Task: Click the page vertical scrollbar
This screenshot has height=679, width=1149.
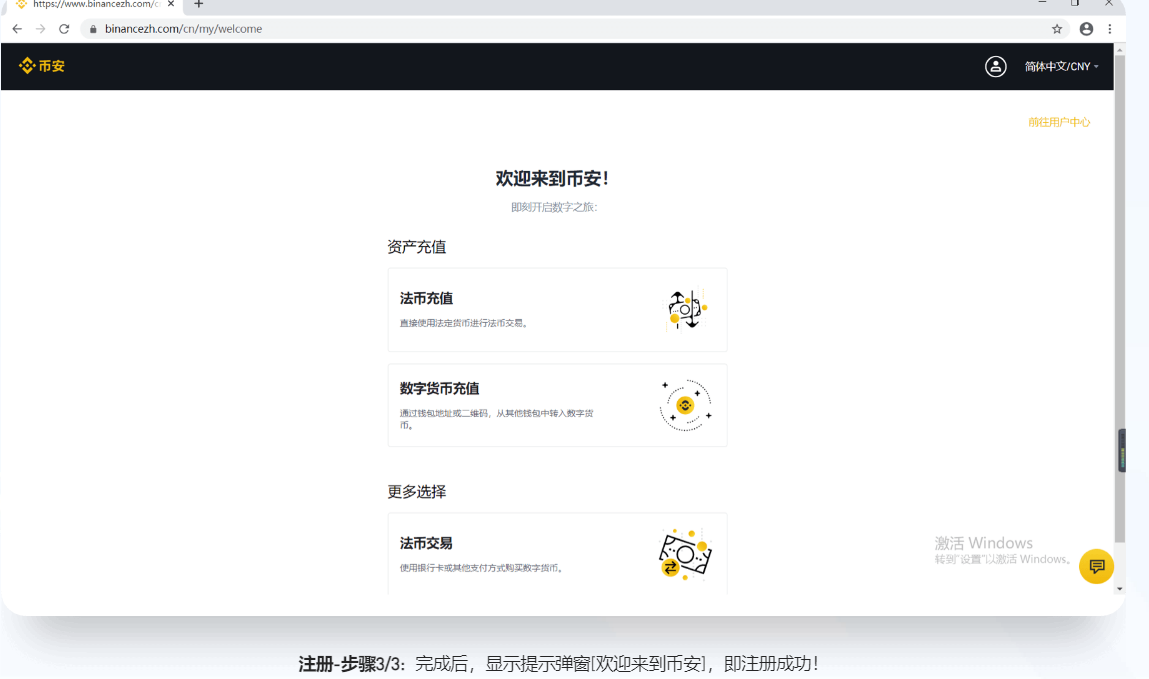Action: (1120, 300)
